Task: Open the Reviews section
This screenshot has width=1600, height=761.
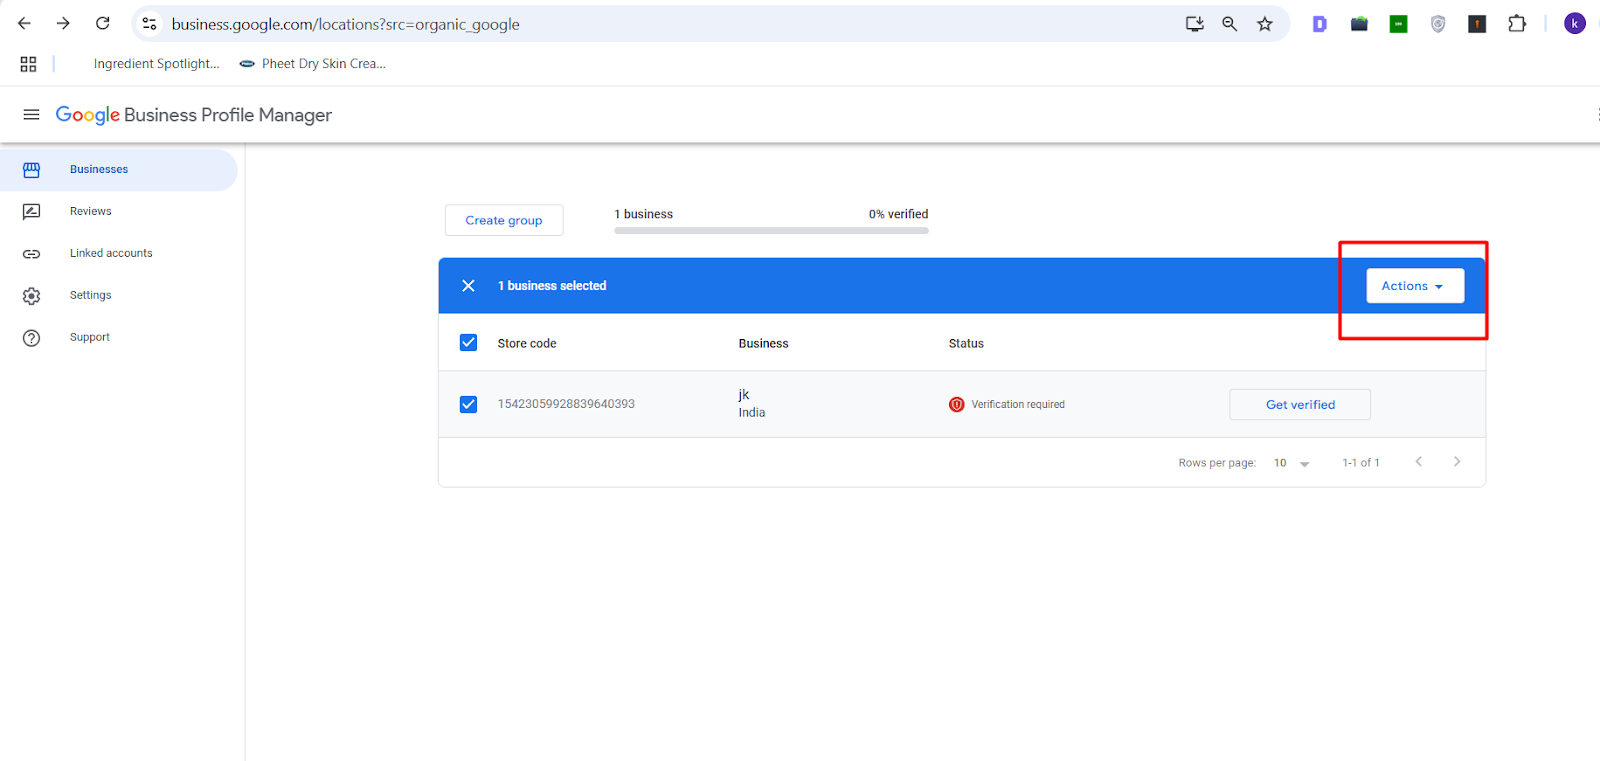Action: point(90,212)
